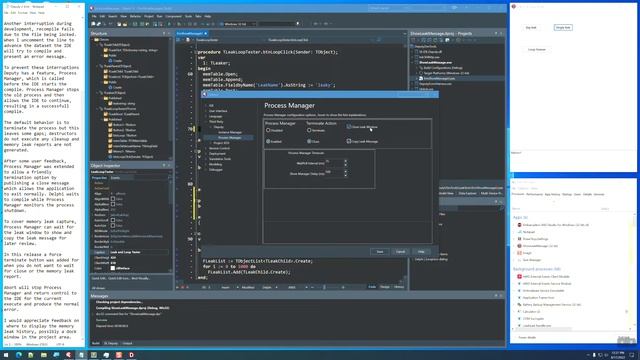The height and width of the screenshot is (360, 640).
Task: Click Help in the Options dialog
Action: coord(421,251)
